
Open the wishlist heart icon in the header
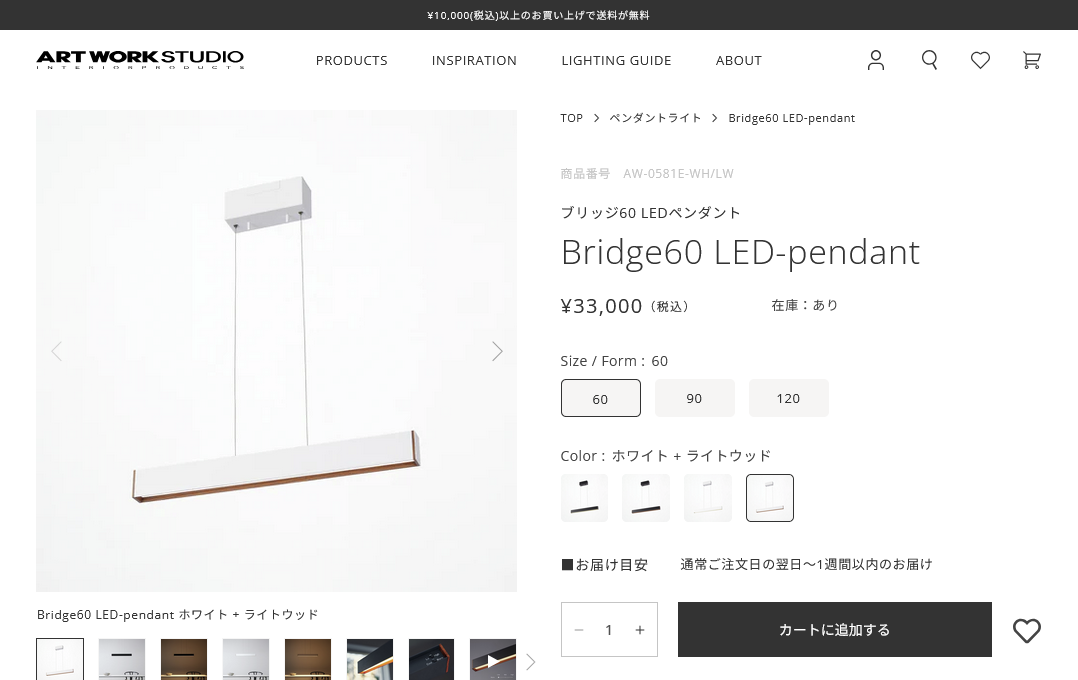980,60
